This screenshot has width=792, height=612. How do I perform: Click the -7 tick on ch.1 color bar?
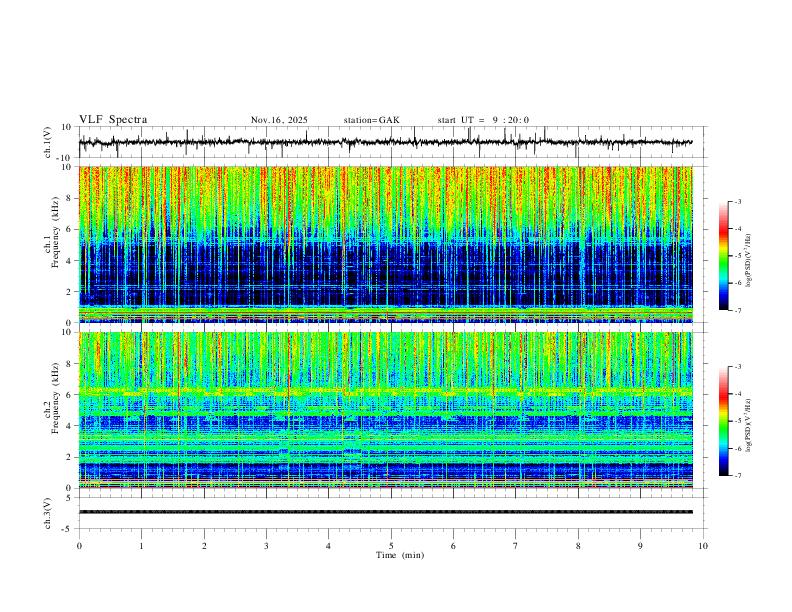737,311
